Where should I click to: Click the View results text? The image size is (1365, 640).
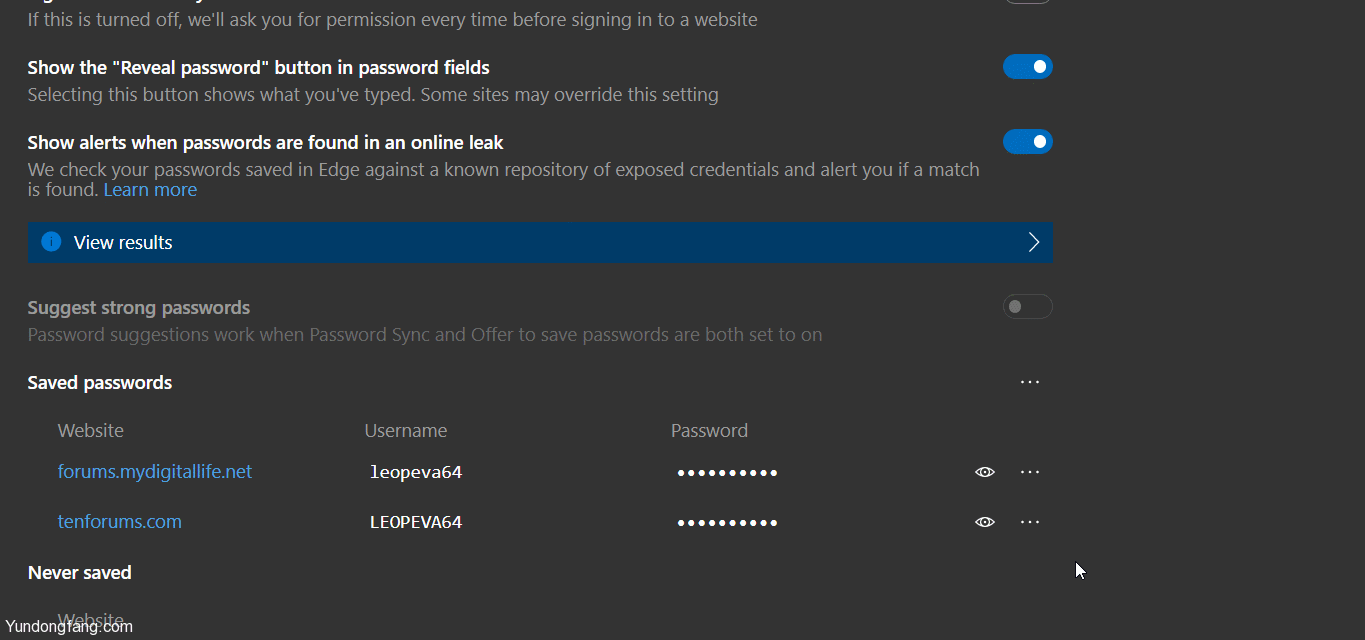[123, 243]
